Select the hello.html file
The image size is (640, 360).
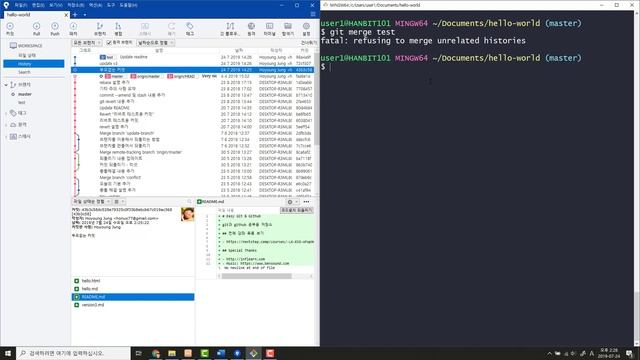click(x=133, y=281)
